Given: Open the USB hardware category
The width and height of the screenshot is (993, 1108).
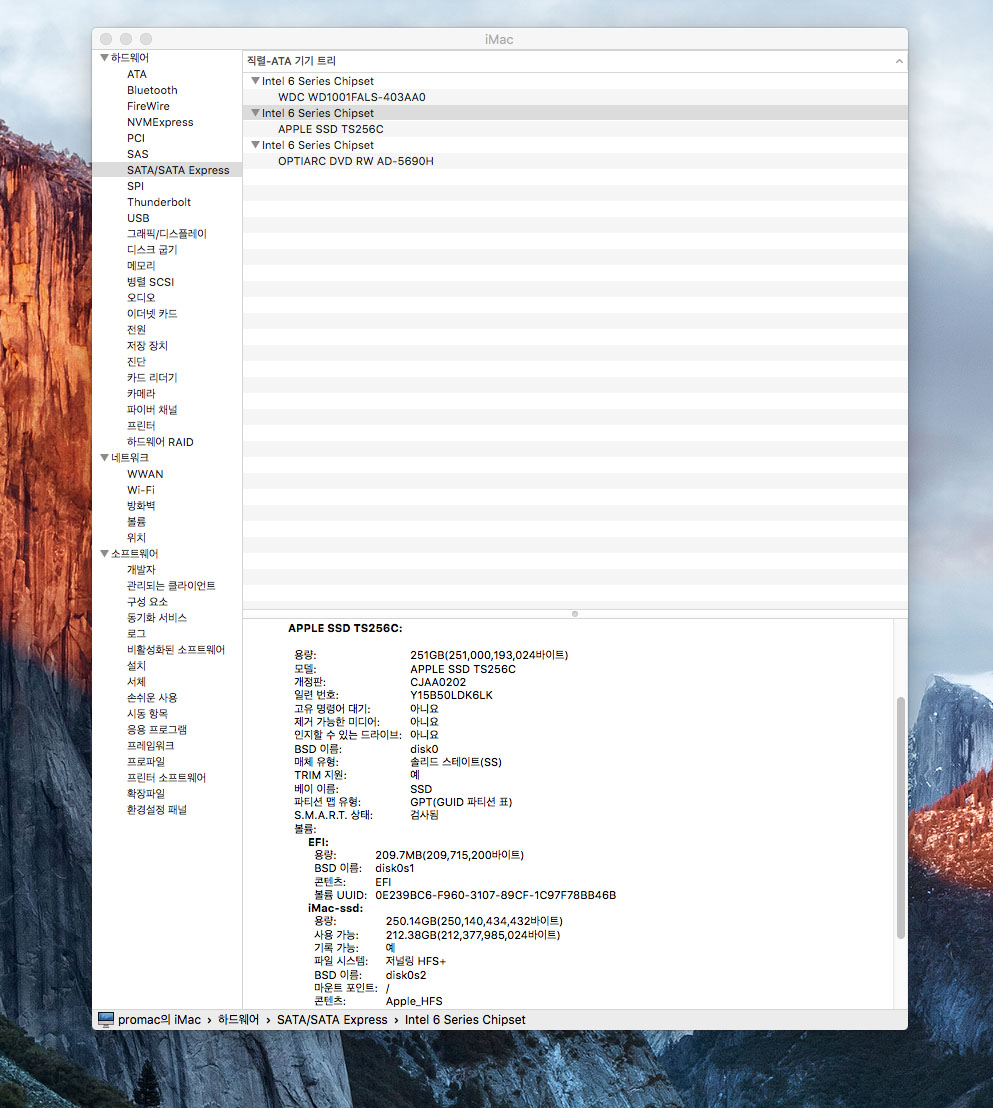Looking at the screenshot, I should pos(138,218).
